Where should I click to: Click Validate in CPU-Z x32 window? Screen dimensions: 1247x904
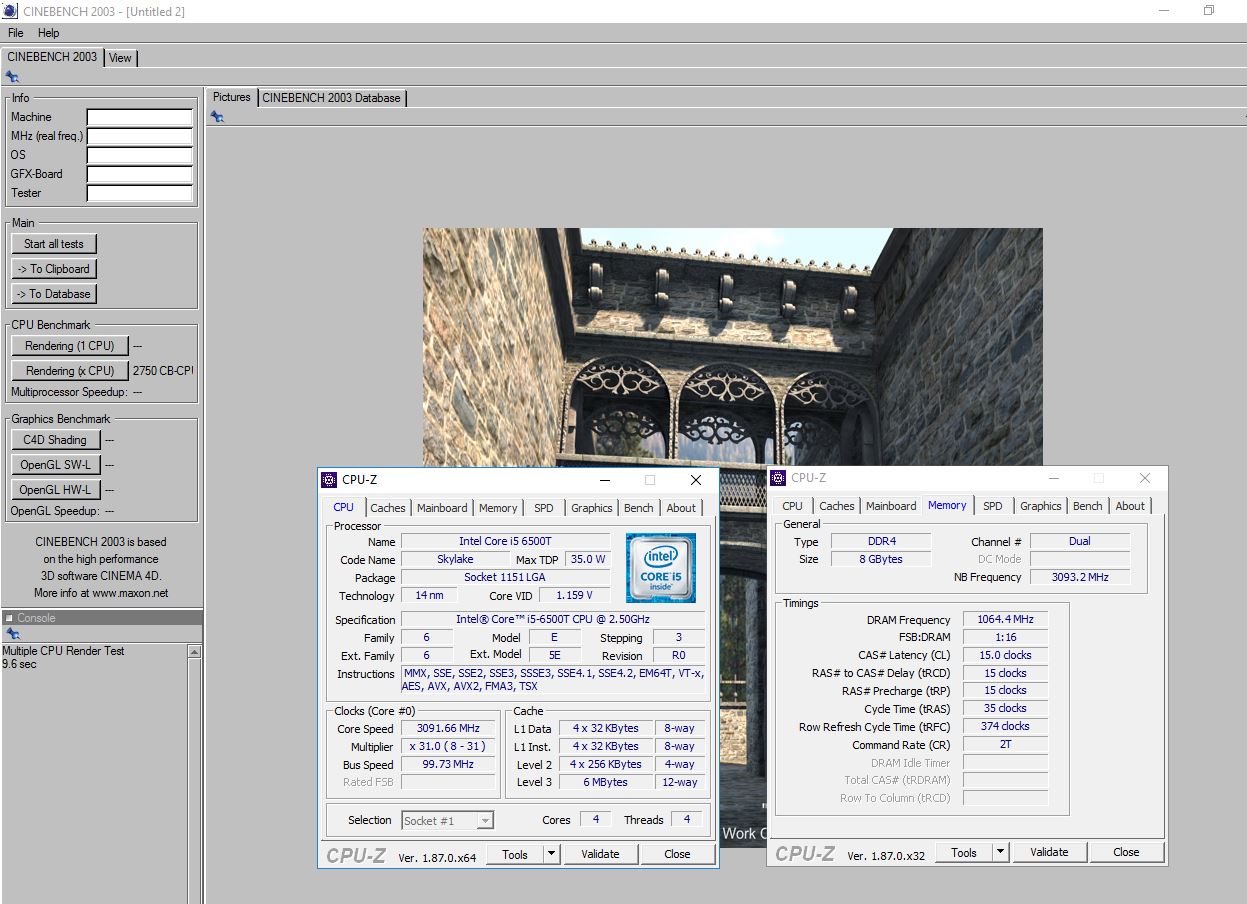(1049, 852)
